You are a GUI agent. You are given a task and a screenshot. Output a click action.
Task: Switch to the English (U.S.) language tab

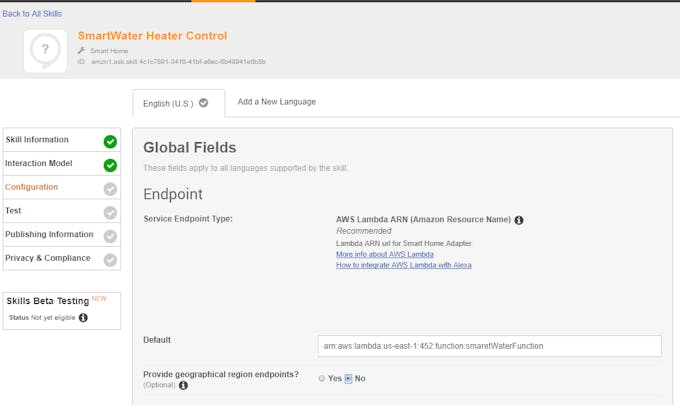pyautogui.click(x=179, y=103)
